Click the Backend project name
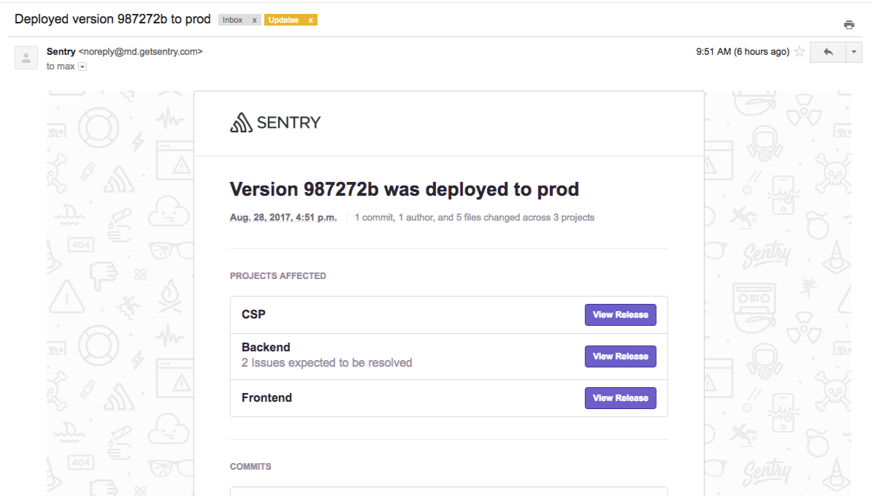872x496 pixels. 266,348
